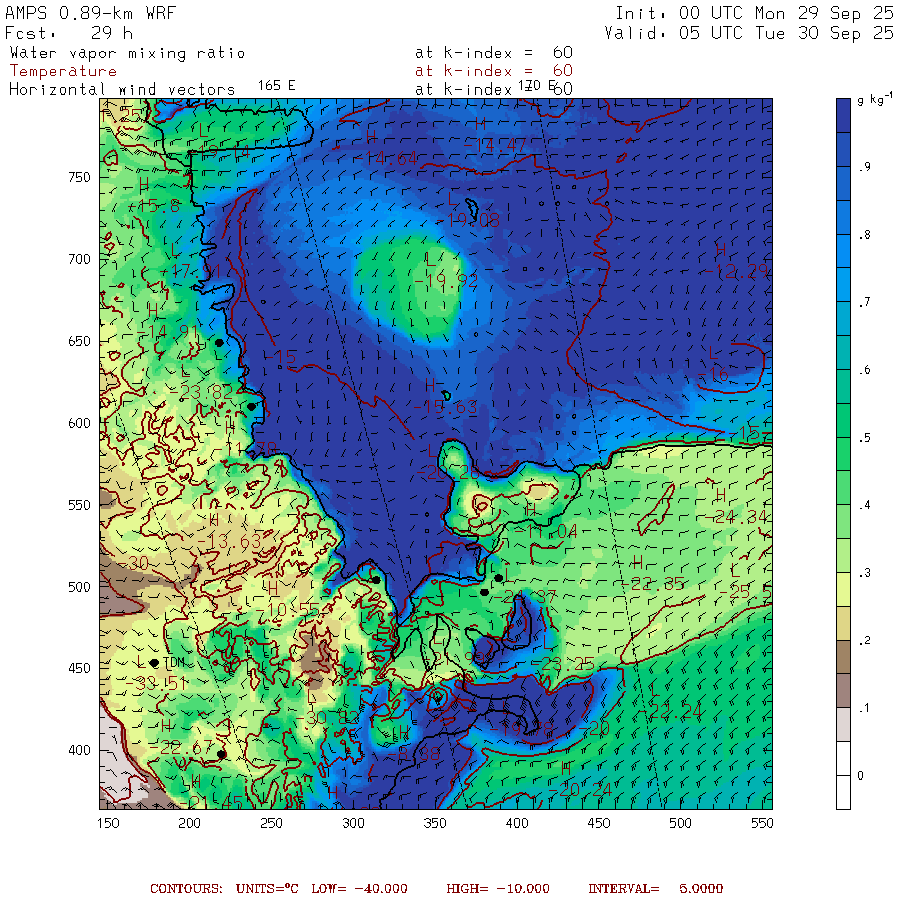The height and width of the screenshot is (900, 900).
Task: Click the red Temperature legend label
Action: click(63, 71)
